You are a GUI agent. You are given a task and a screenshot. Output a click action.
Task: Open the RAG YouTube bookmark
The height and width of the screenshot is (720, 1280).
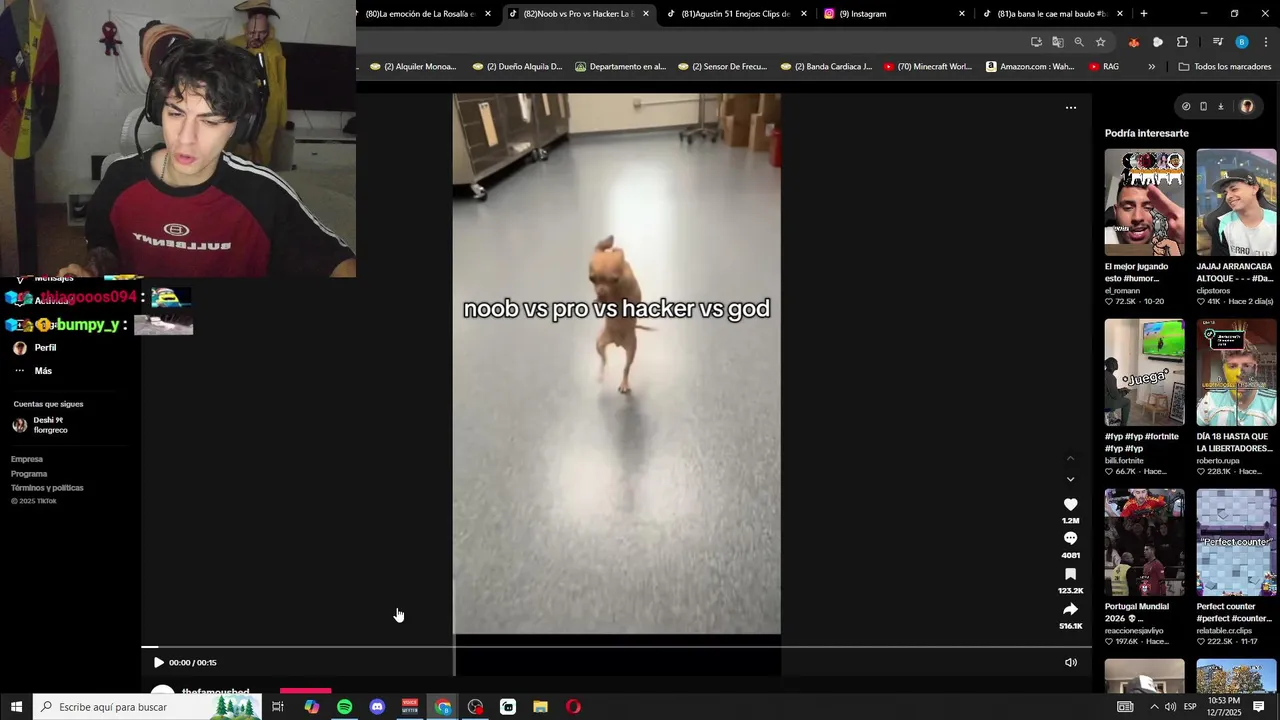click(1104, 67)
